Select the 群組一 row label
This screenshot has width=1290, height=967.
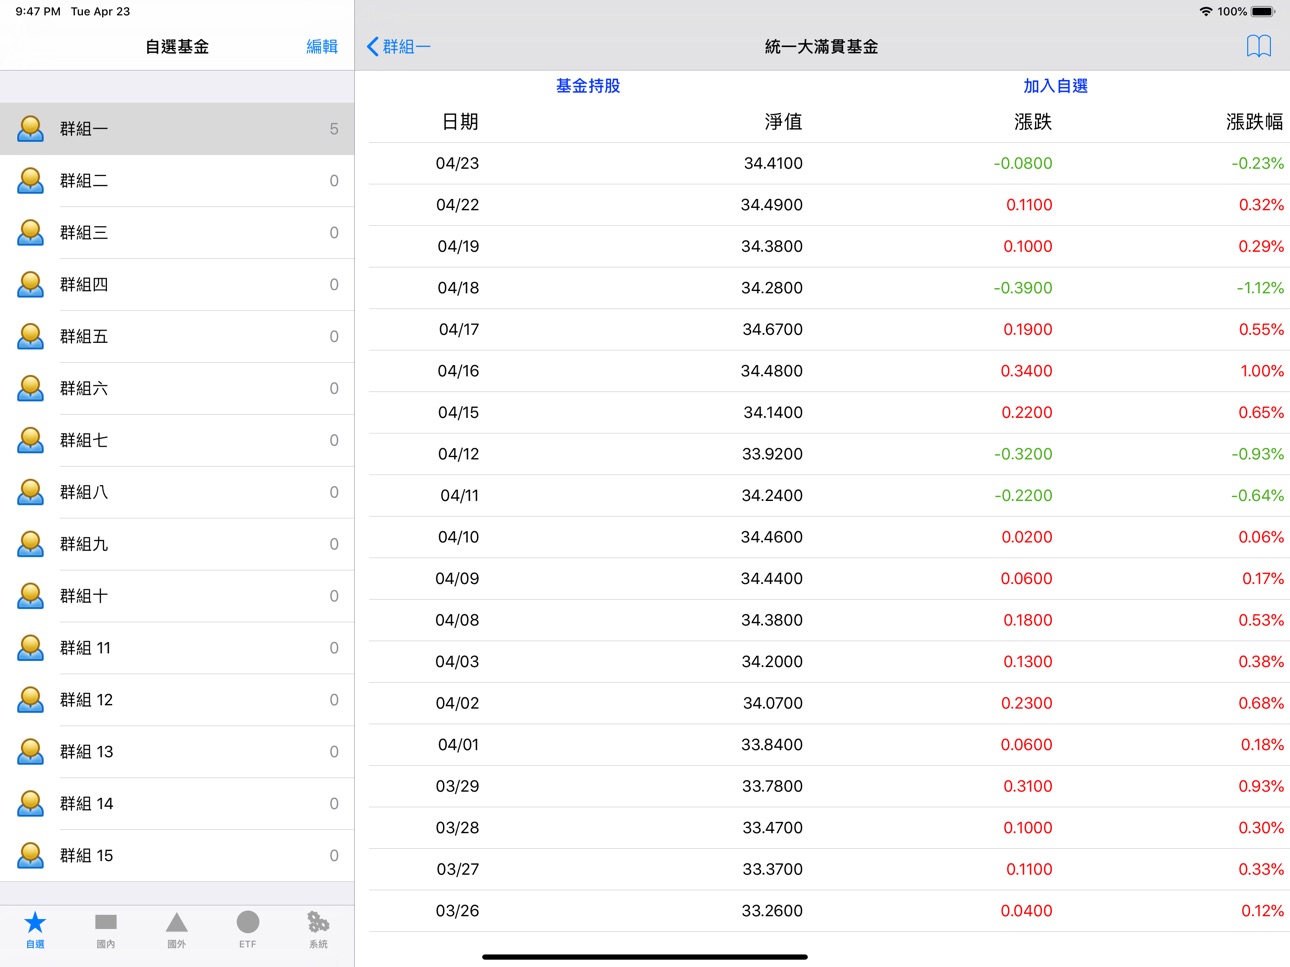coord(84,129)
